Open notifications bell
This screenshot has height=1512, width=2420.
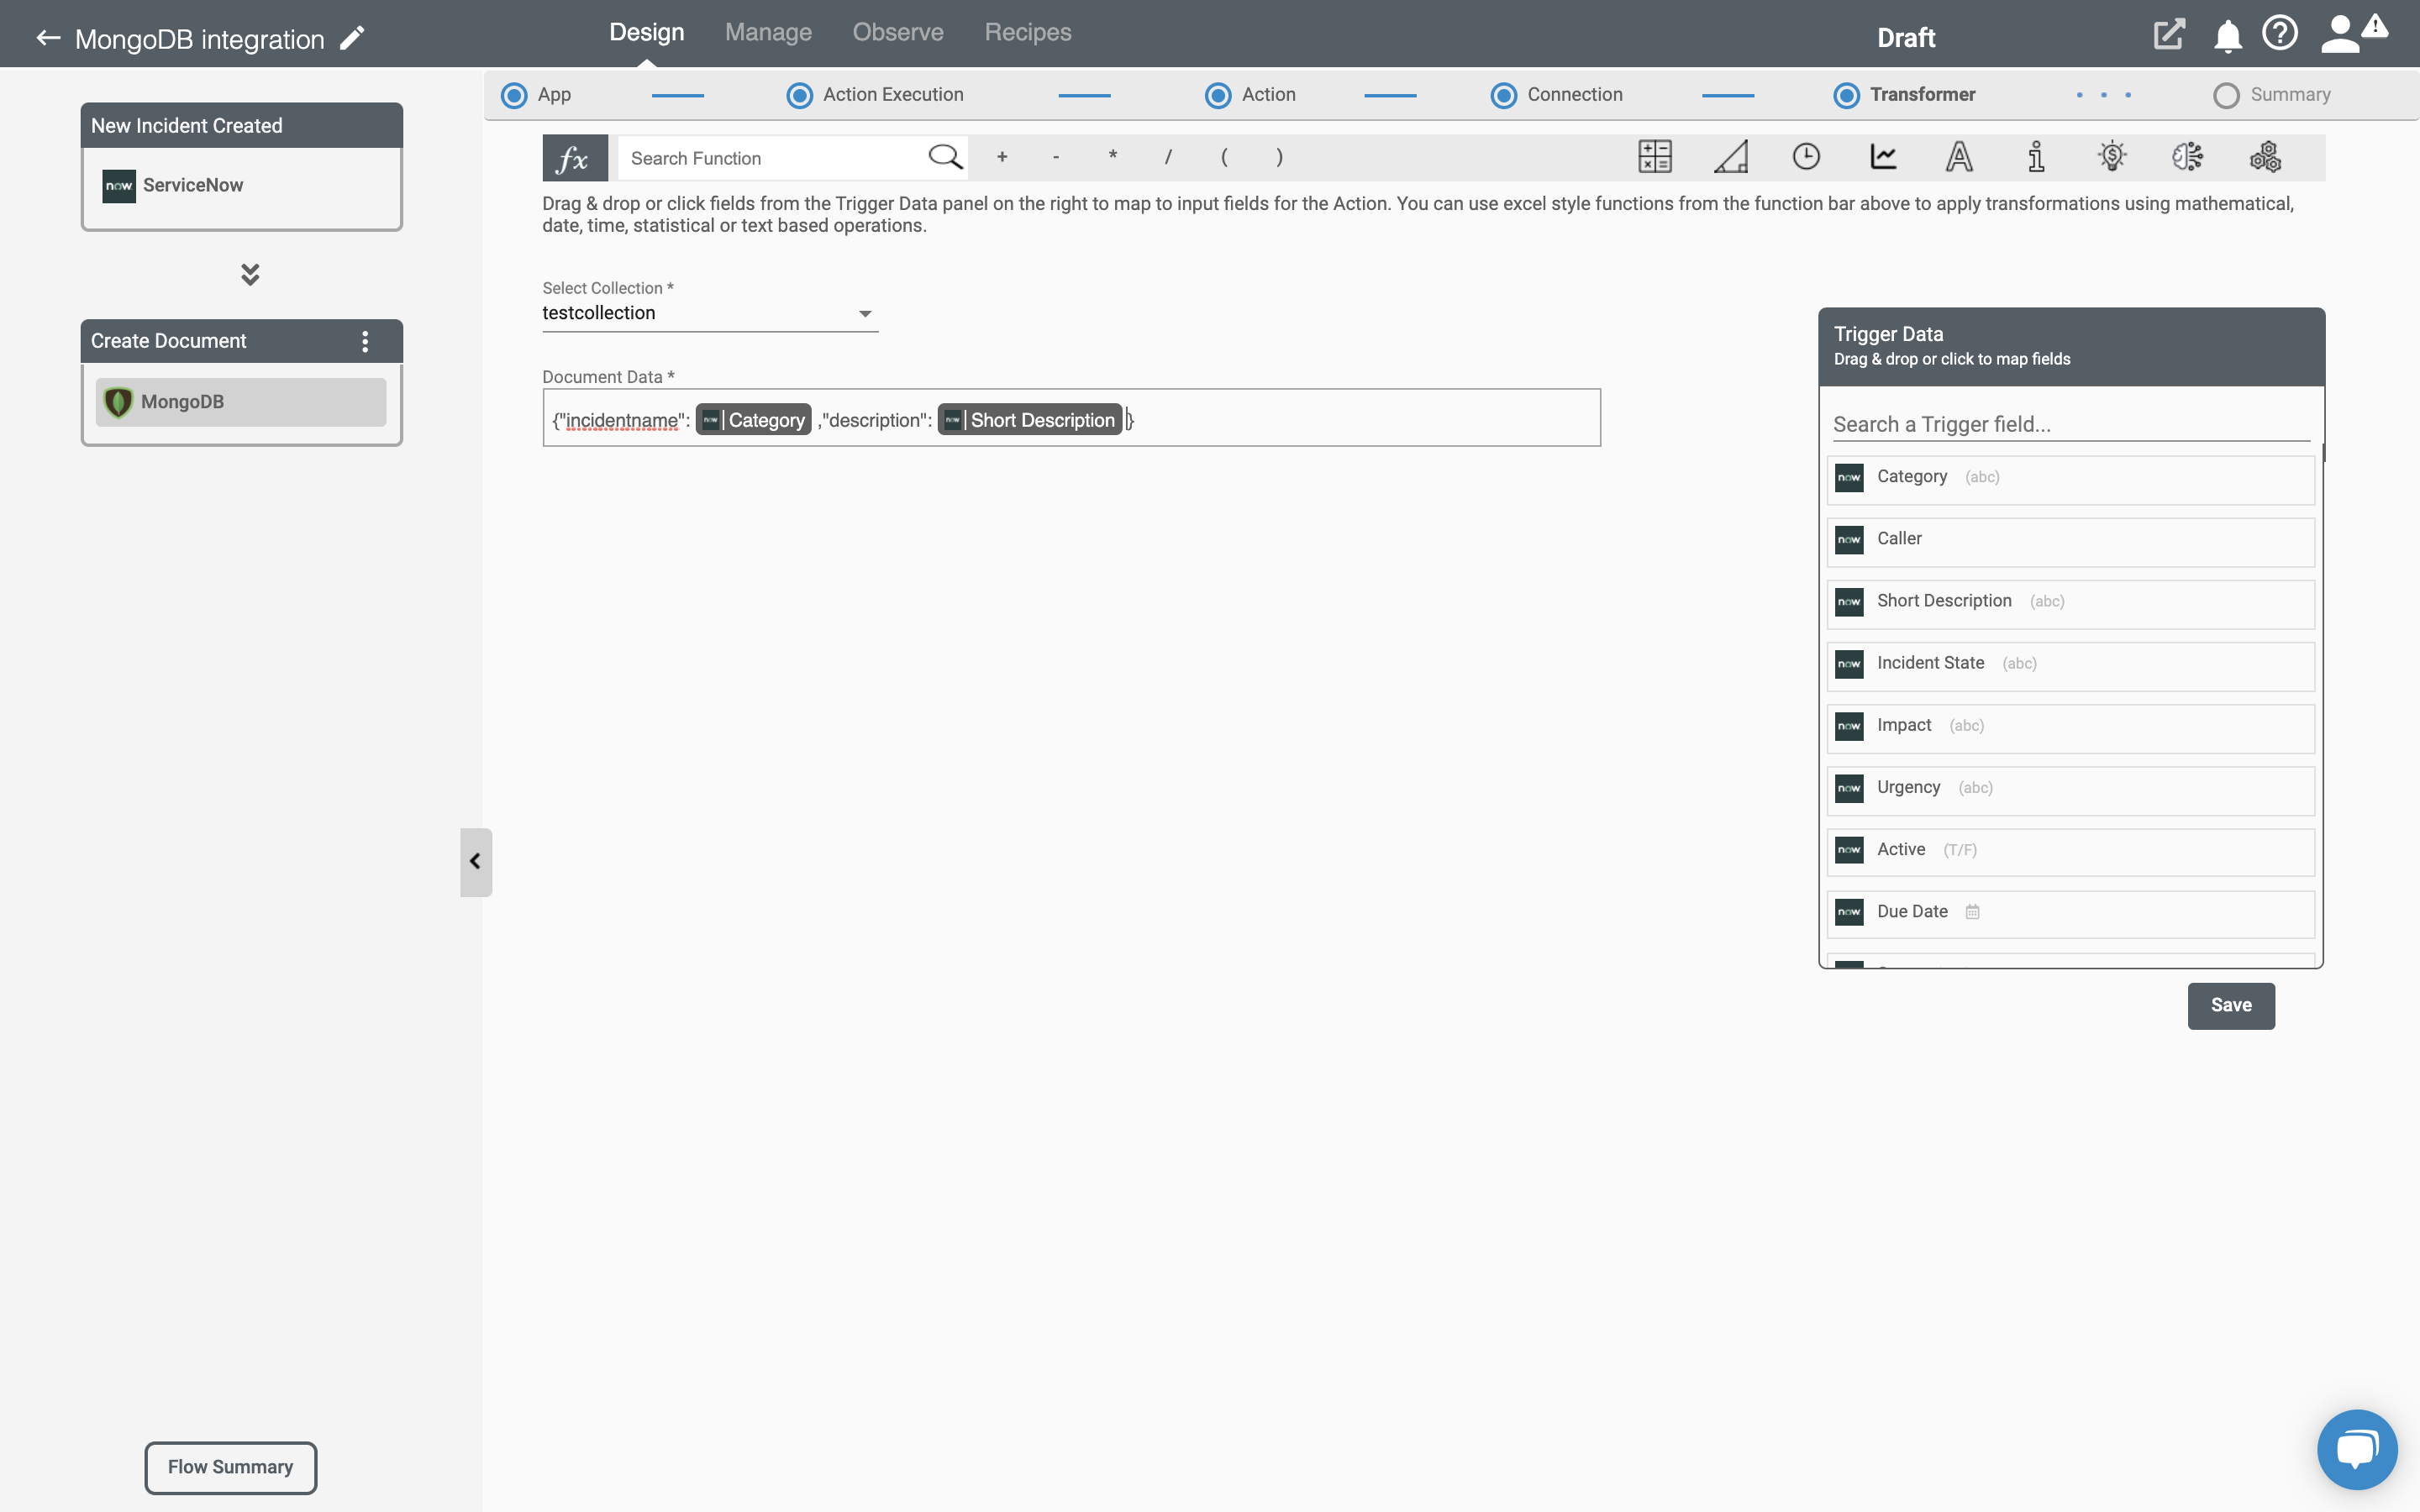pos(2227,36)
